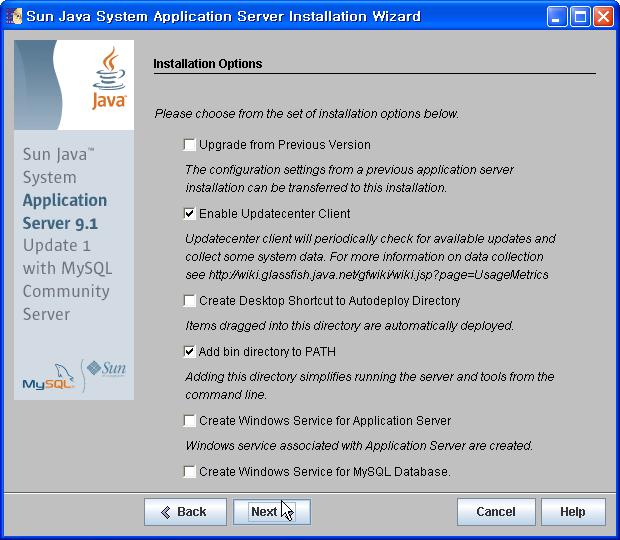Cancel the installation wizard
The width and height of the screenshot is (620, 540).
click(x=496, y=512)
